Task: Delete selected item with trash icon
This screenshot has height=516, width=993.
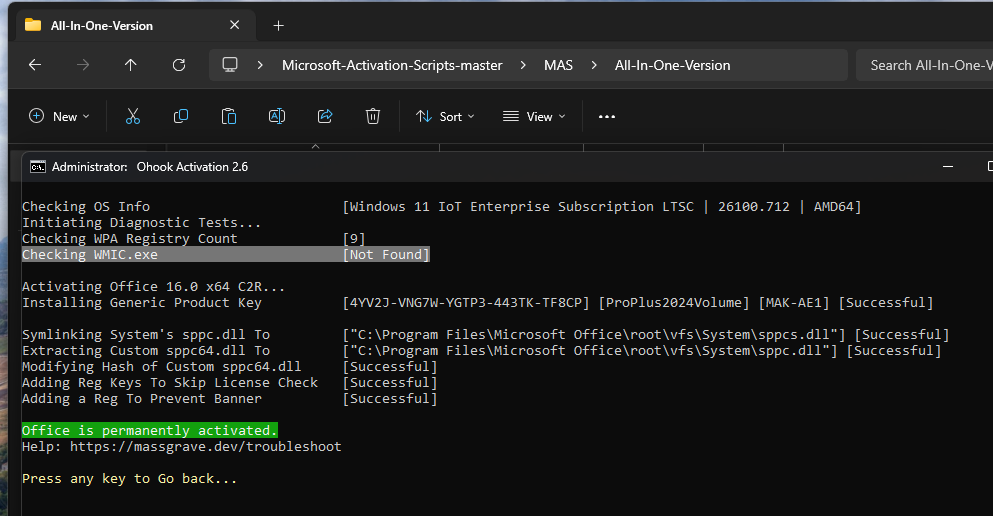Action: (x=373, y=116)
